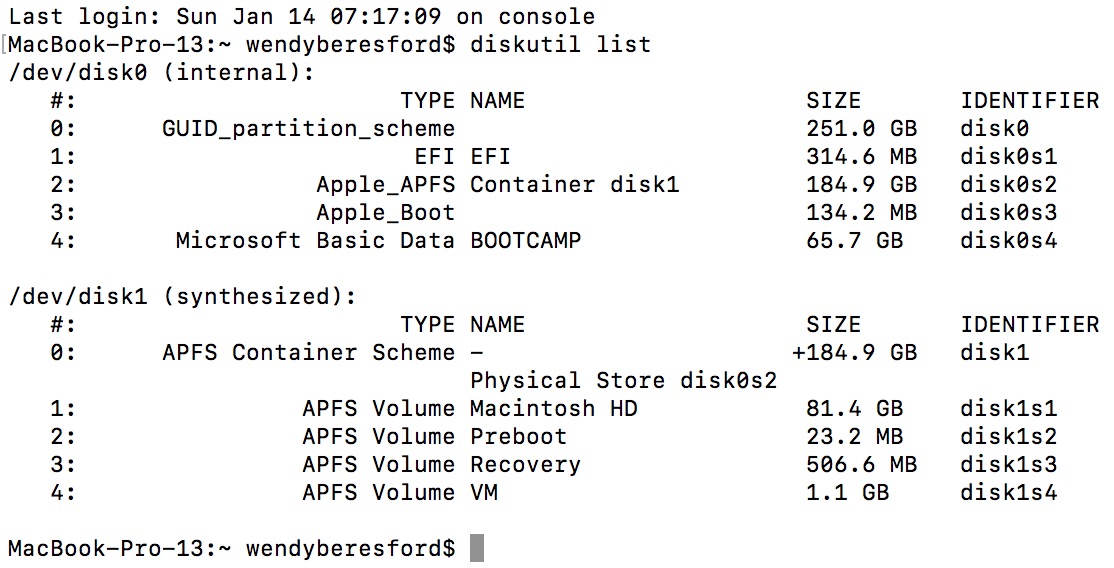Select the "GUID_partition_scheme" type entry
Viewport: 1114px width, 568px height.
[x=308, y=128]
